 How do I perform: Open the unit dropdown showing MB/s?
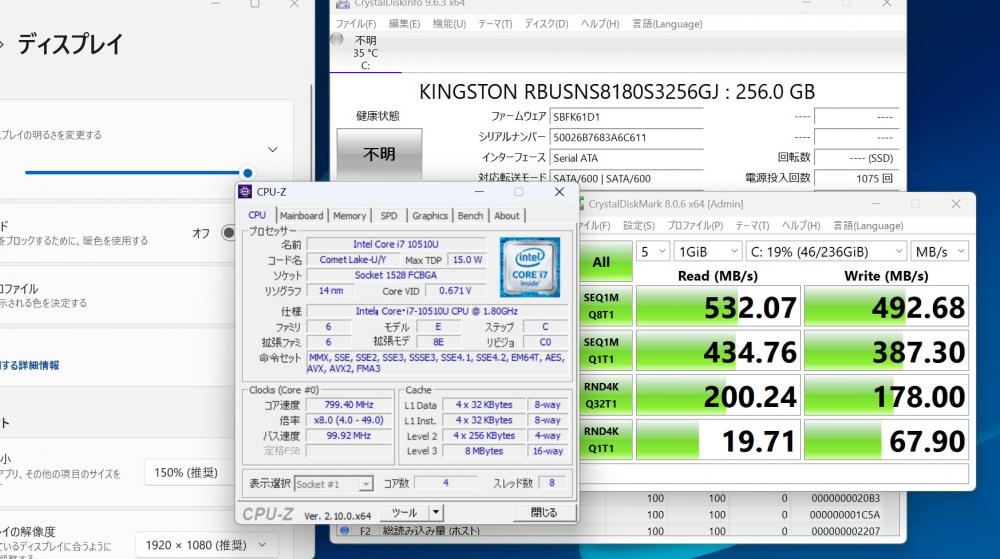point(940,252)
